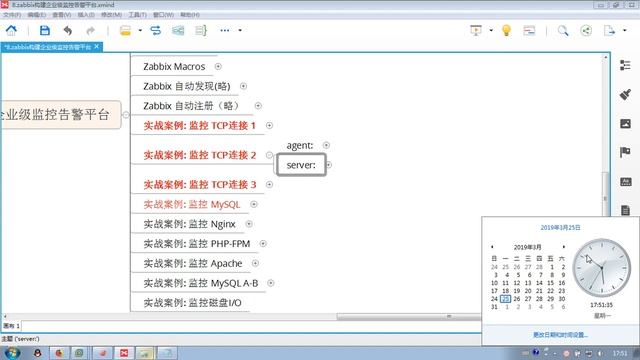Select March 26 in the calendar
The width and height of the screenshot is (640, 360).
pyautogui.click(x=517, y=299)
